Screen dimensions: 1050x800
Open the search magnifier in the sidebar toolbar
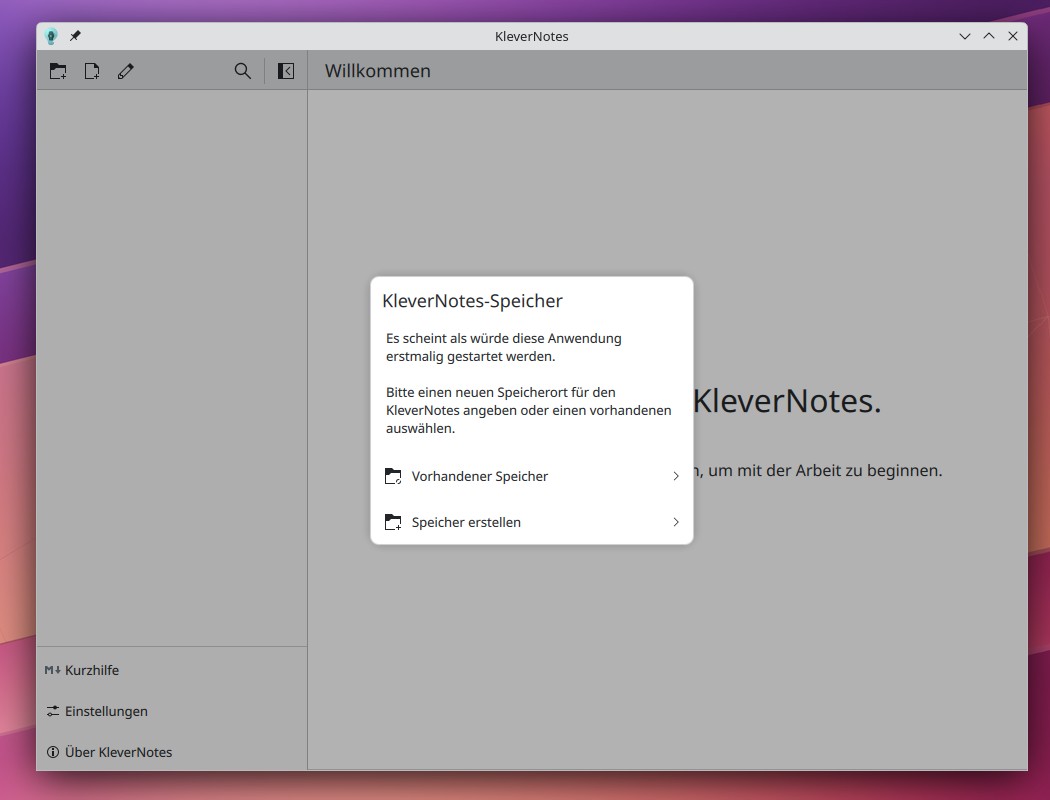point(242,71)
